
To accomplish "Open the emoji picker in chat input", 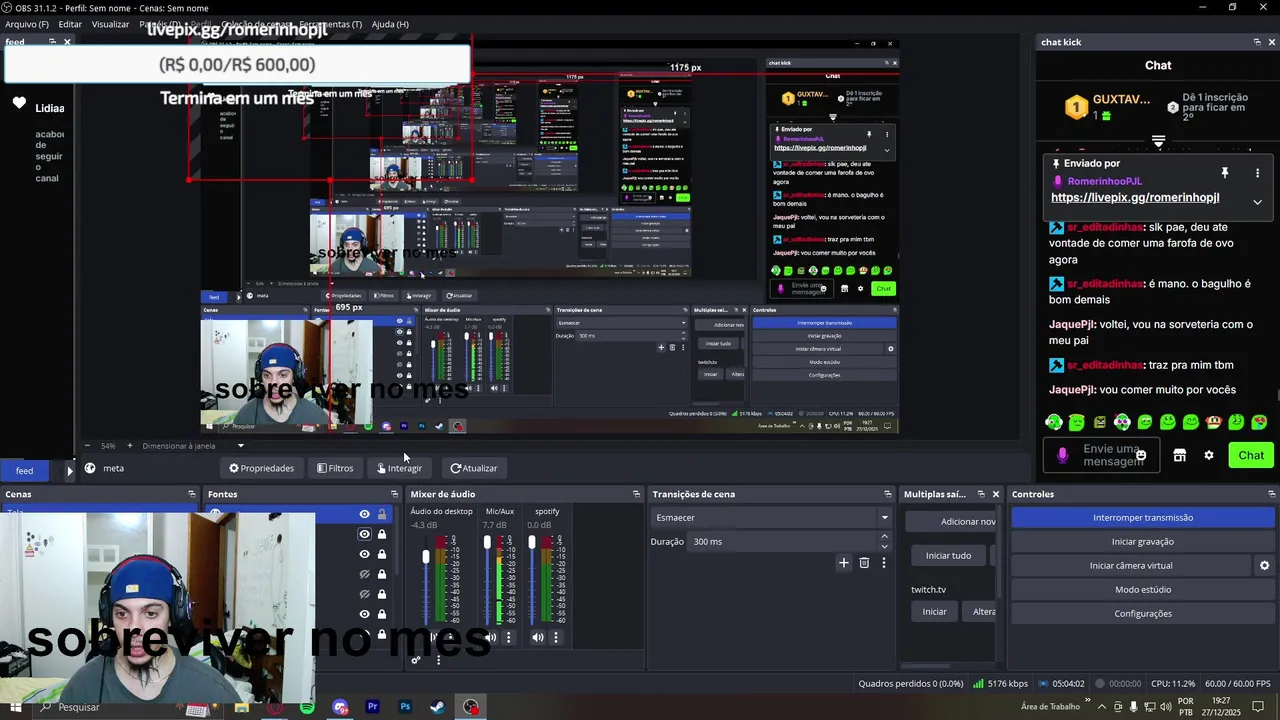I will (x=1141, y=455).
